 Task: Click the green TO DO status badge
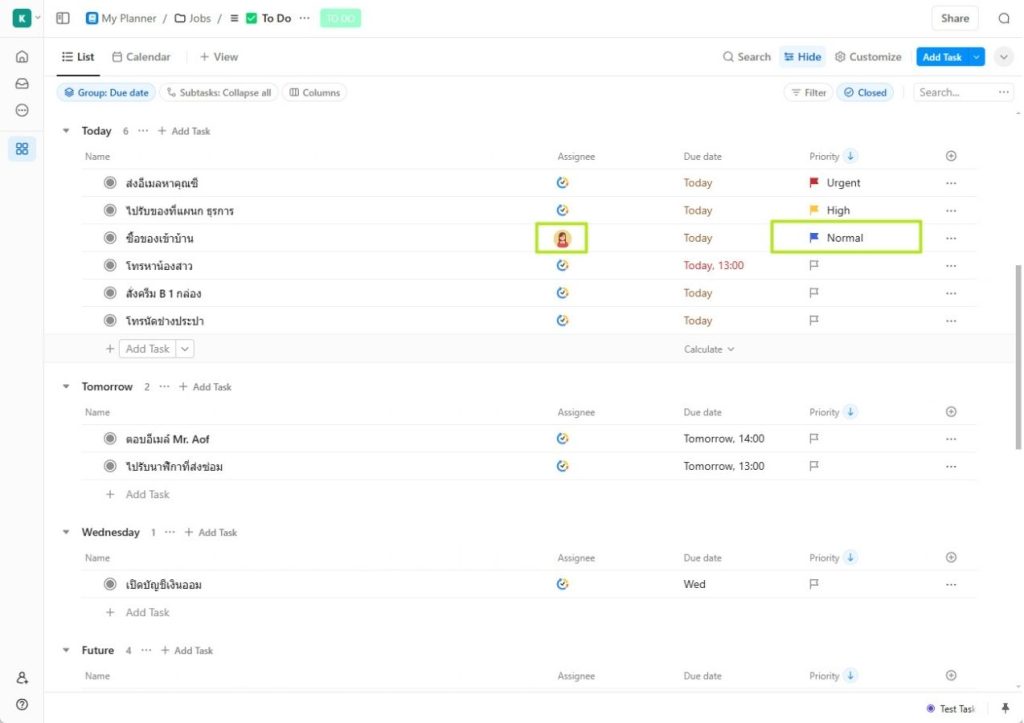tap(340, 18)
